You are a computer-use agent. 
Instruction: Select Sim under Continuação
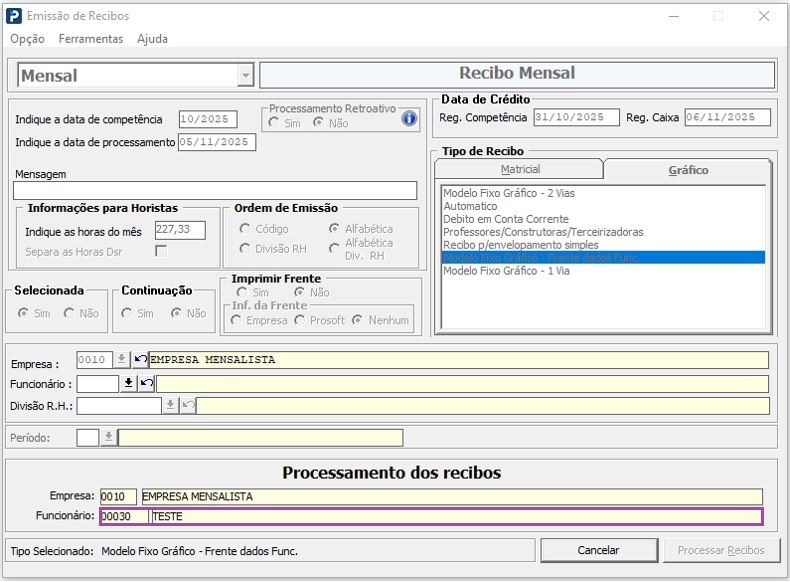[127, 313]
